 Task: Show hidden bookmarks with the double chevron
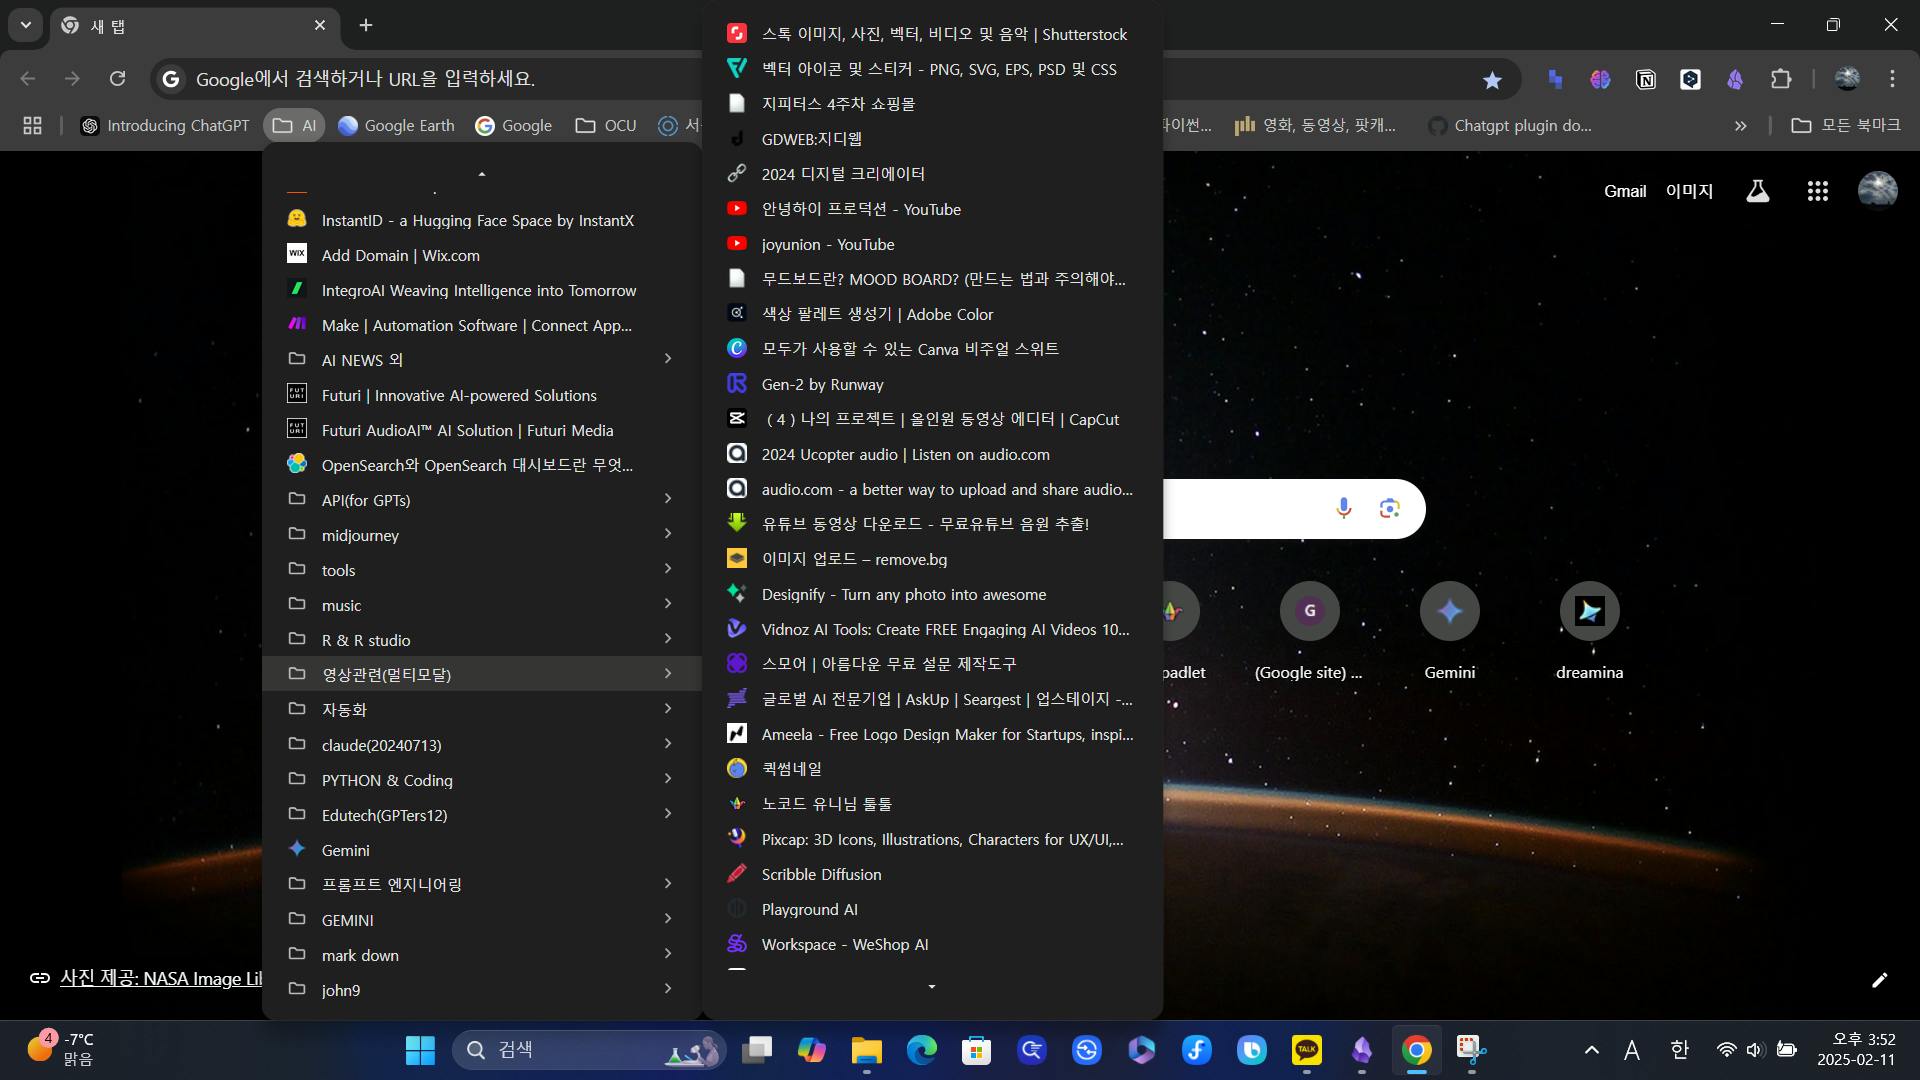[1741, 126]
